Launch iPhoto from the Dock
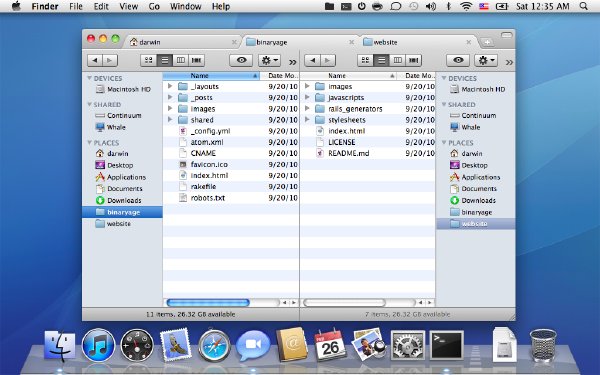Screen dimensions: 600x375 coord(368,344)
